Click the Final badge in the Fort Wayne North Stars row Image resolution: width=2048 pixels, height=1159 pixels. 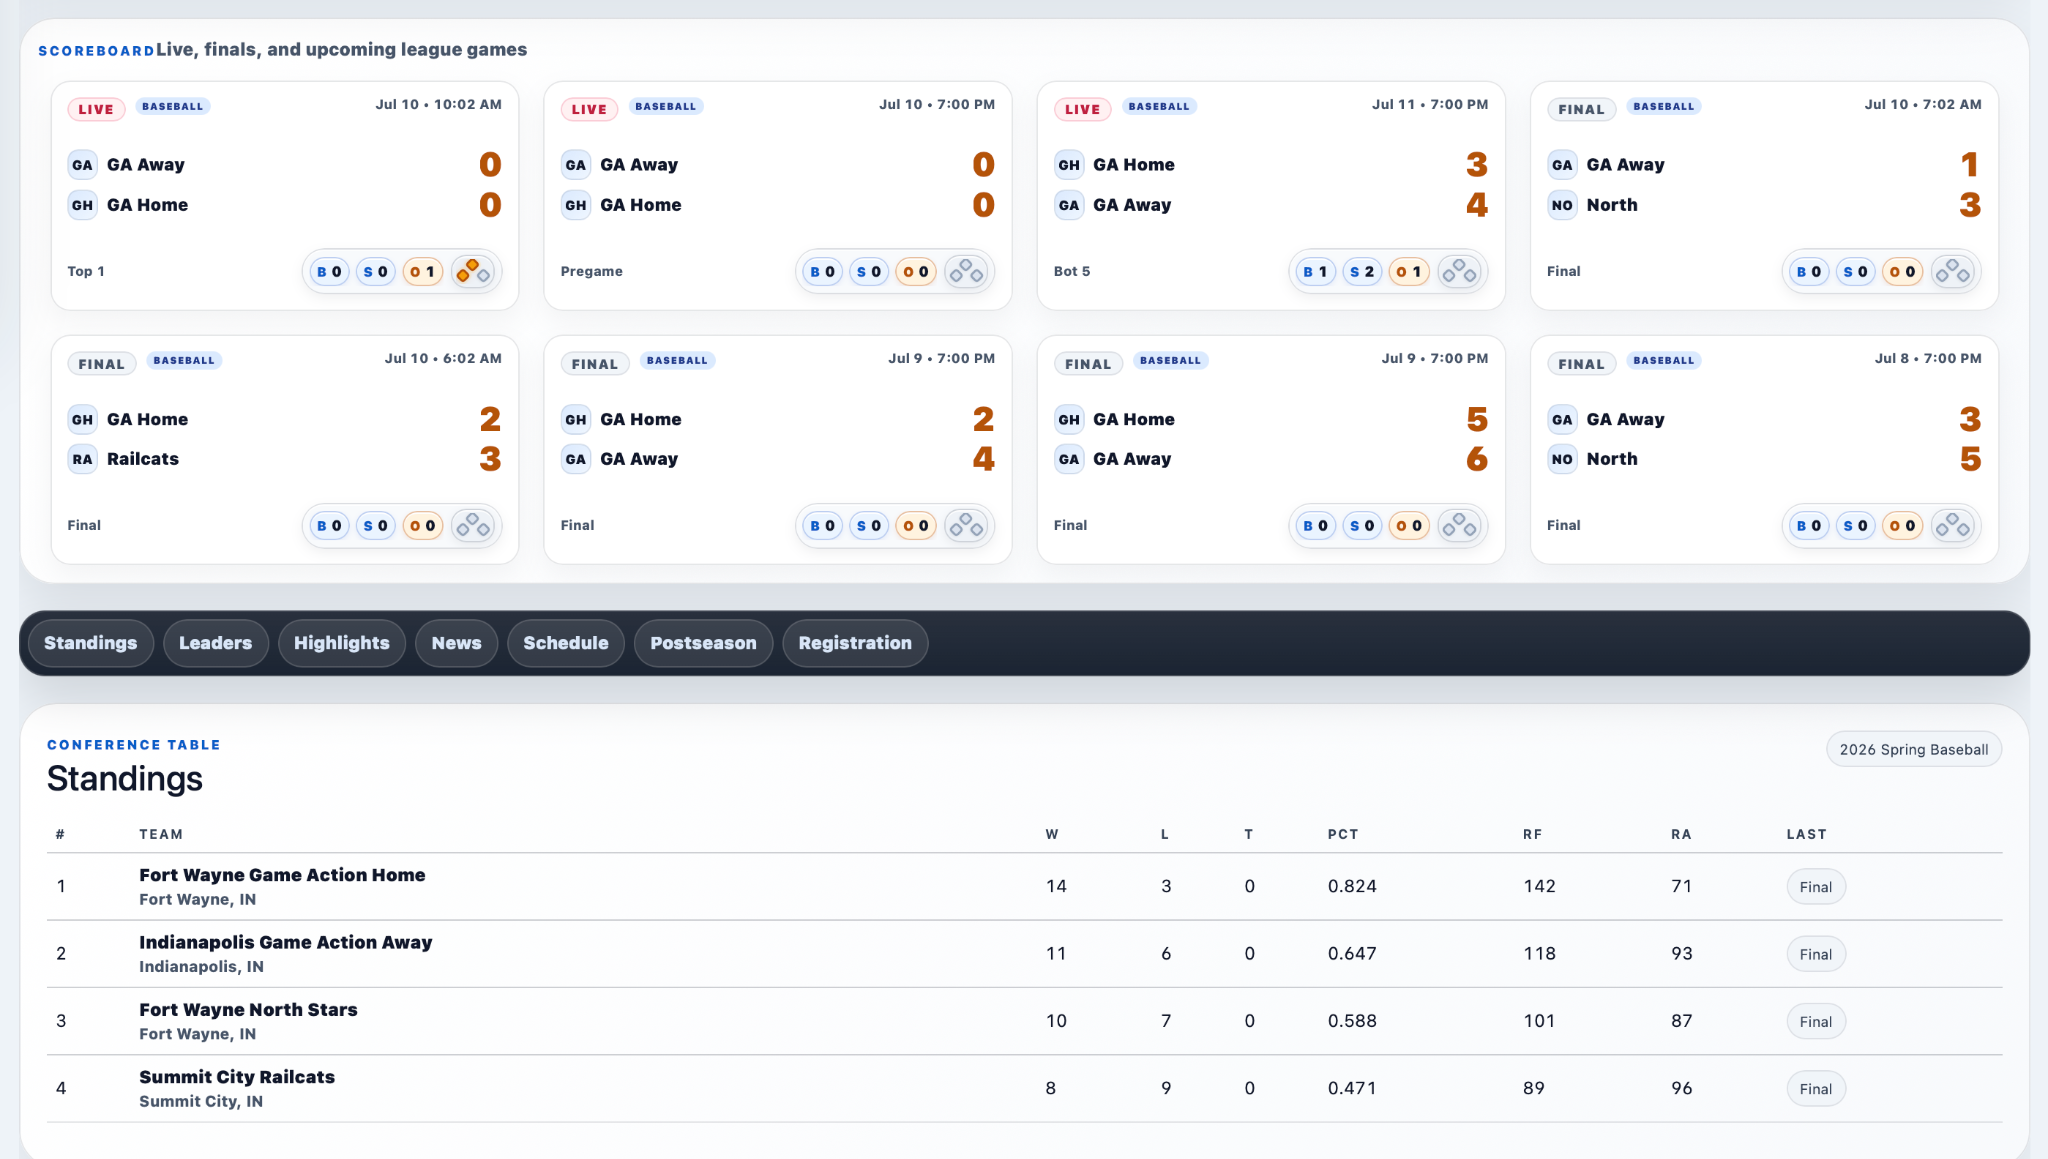(x=1816, y=1022)
